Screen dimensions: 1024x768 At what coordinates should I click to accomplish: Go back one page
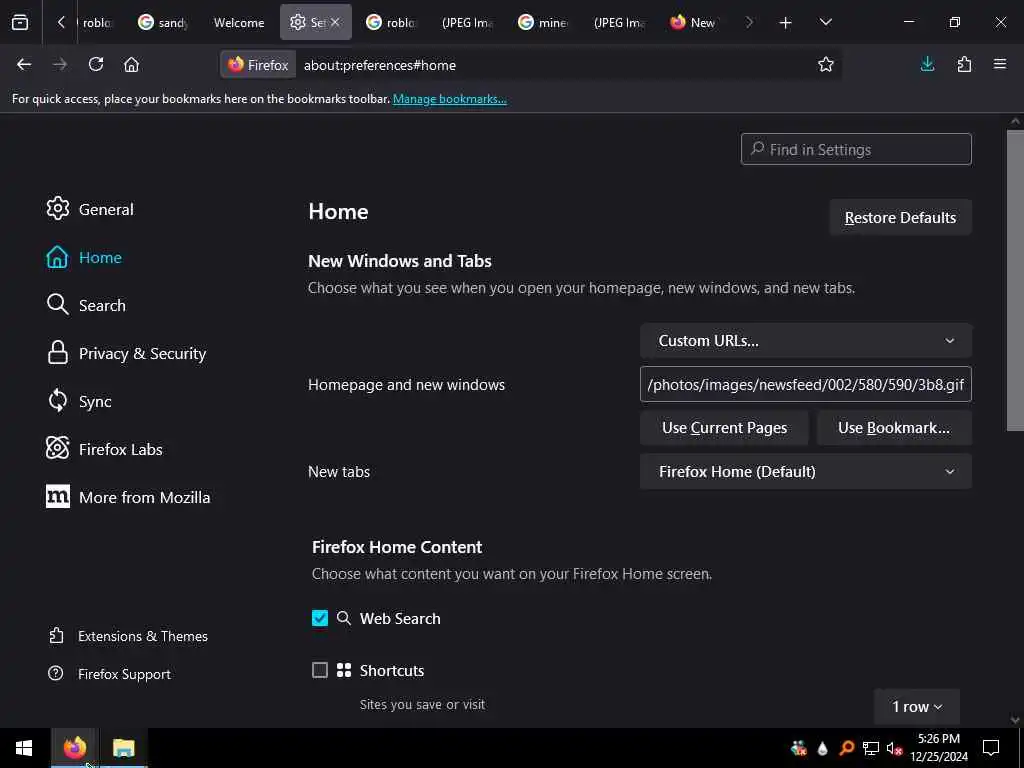[x=24, y=65]
